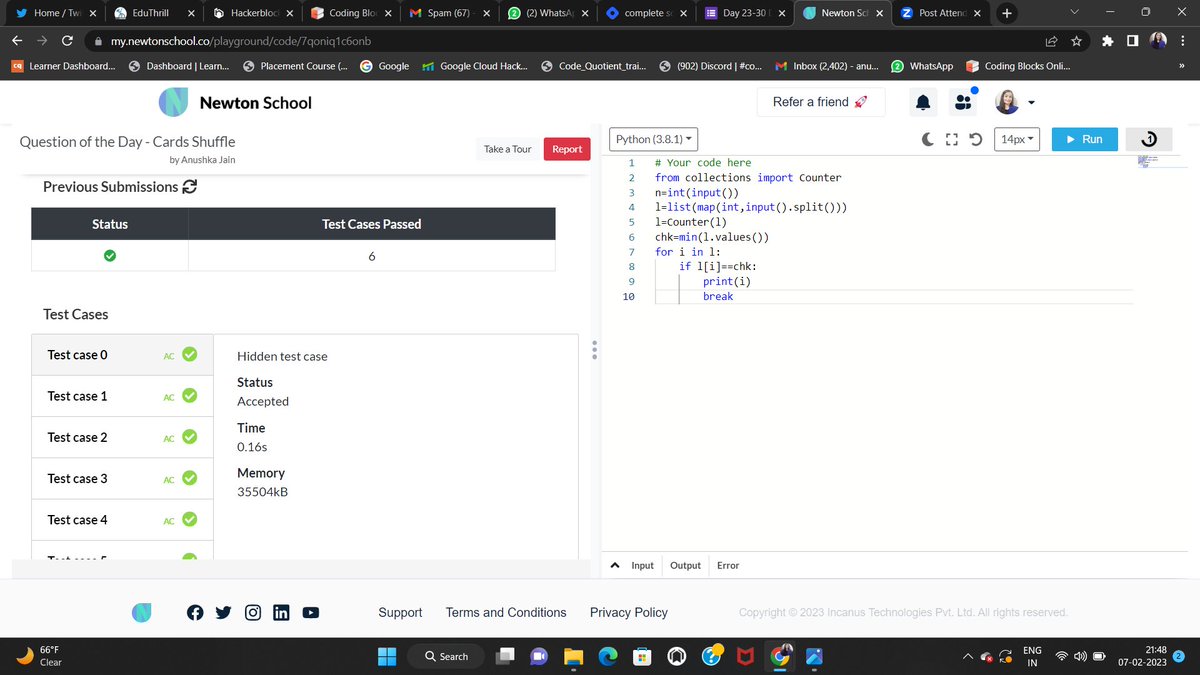The width and height of the screenshot is (1200, 675).
Task: Open Task View from the taskbar
Action: pyautogui.click(x=507, y=656)
